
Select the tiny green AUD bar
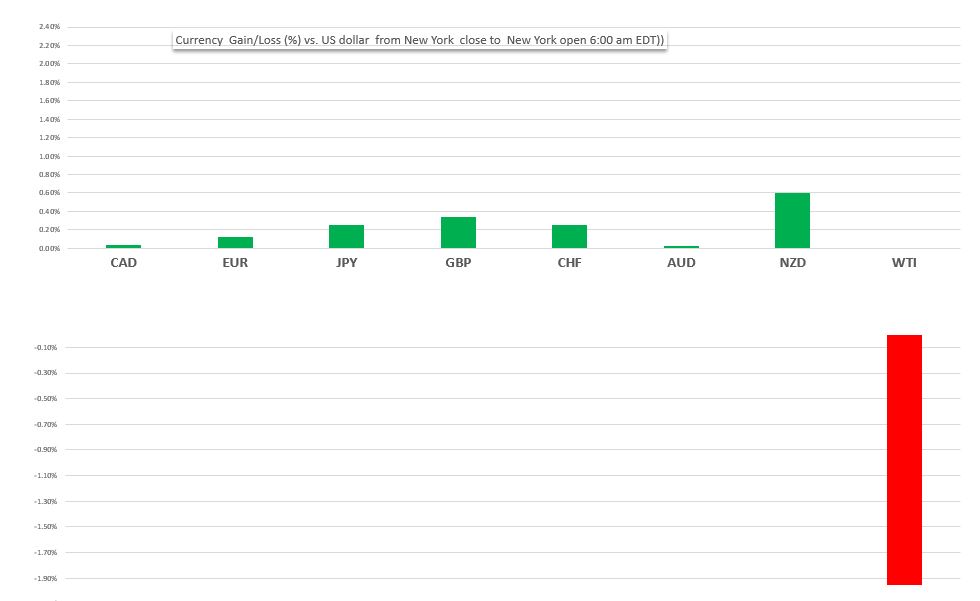pos(681,247)
